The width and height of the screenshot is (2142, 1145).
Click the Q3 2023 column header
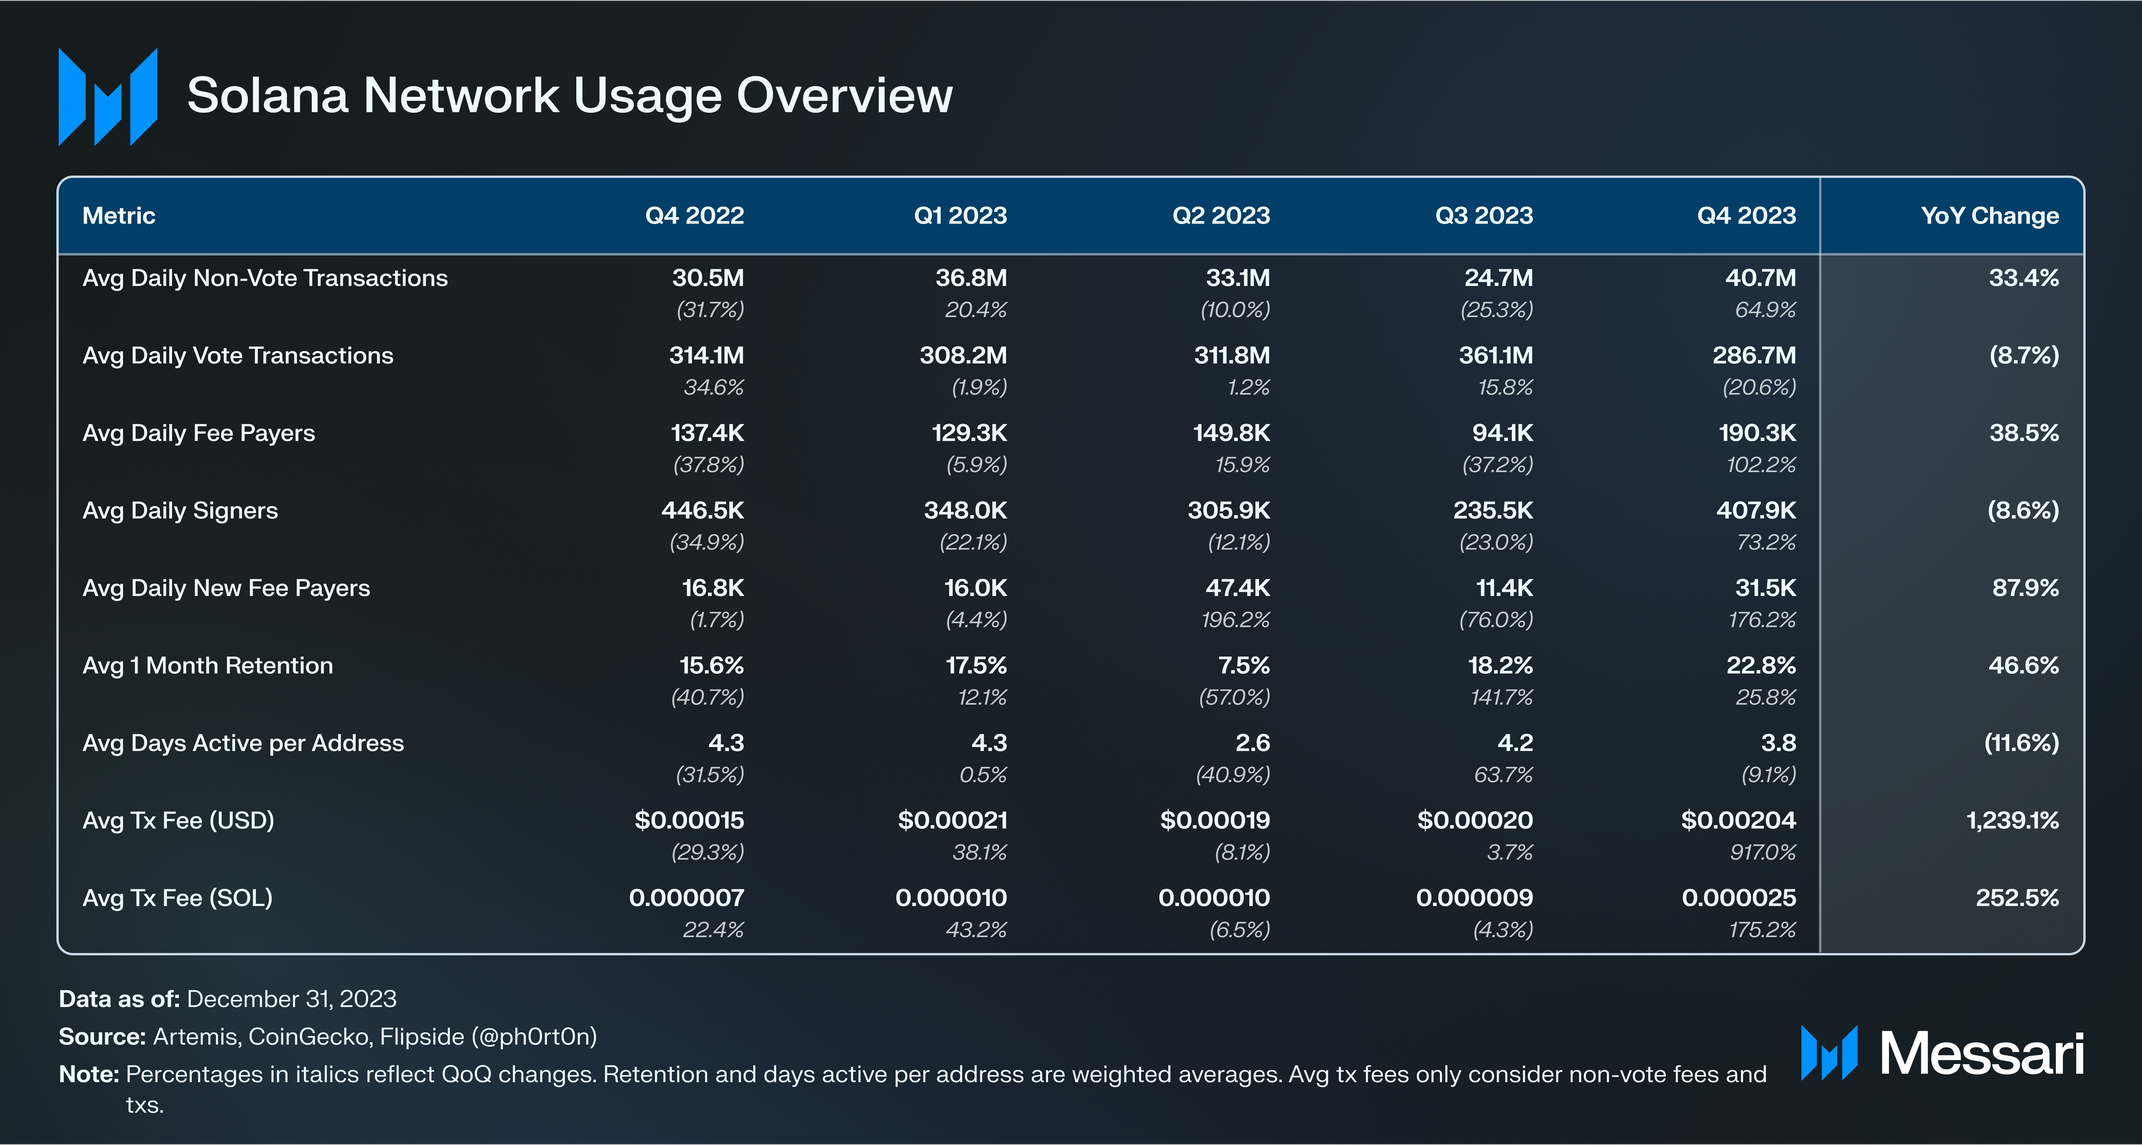[1484, 216]
